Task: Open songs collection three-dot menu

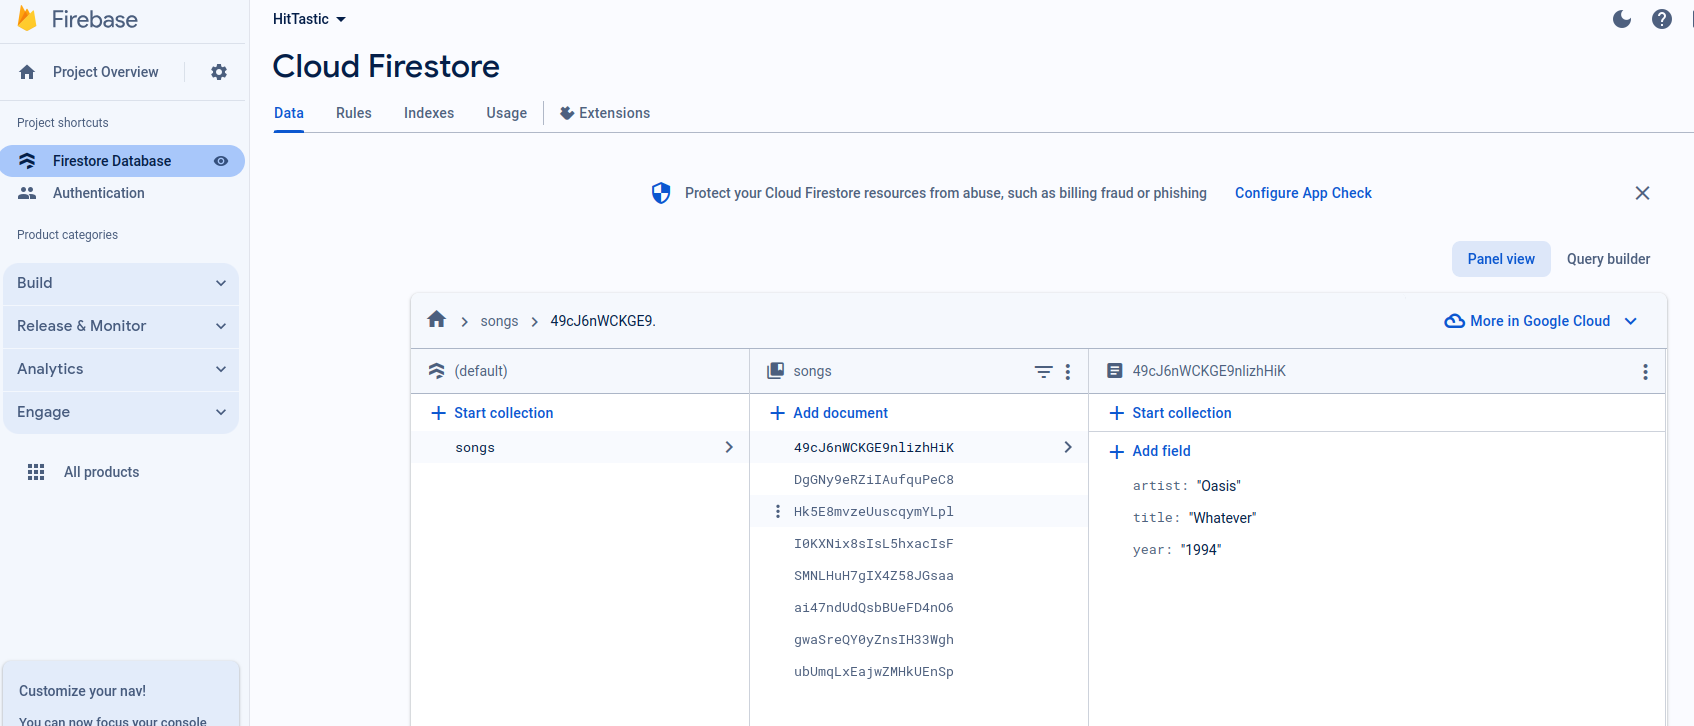Action: pyautogui.click(x=1068, y=372)
